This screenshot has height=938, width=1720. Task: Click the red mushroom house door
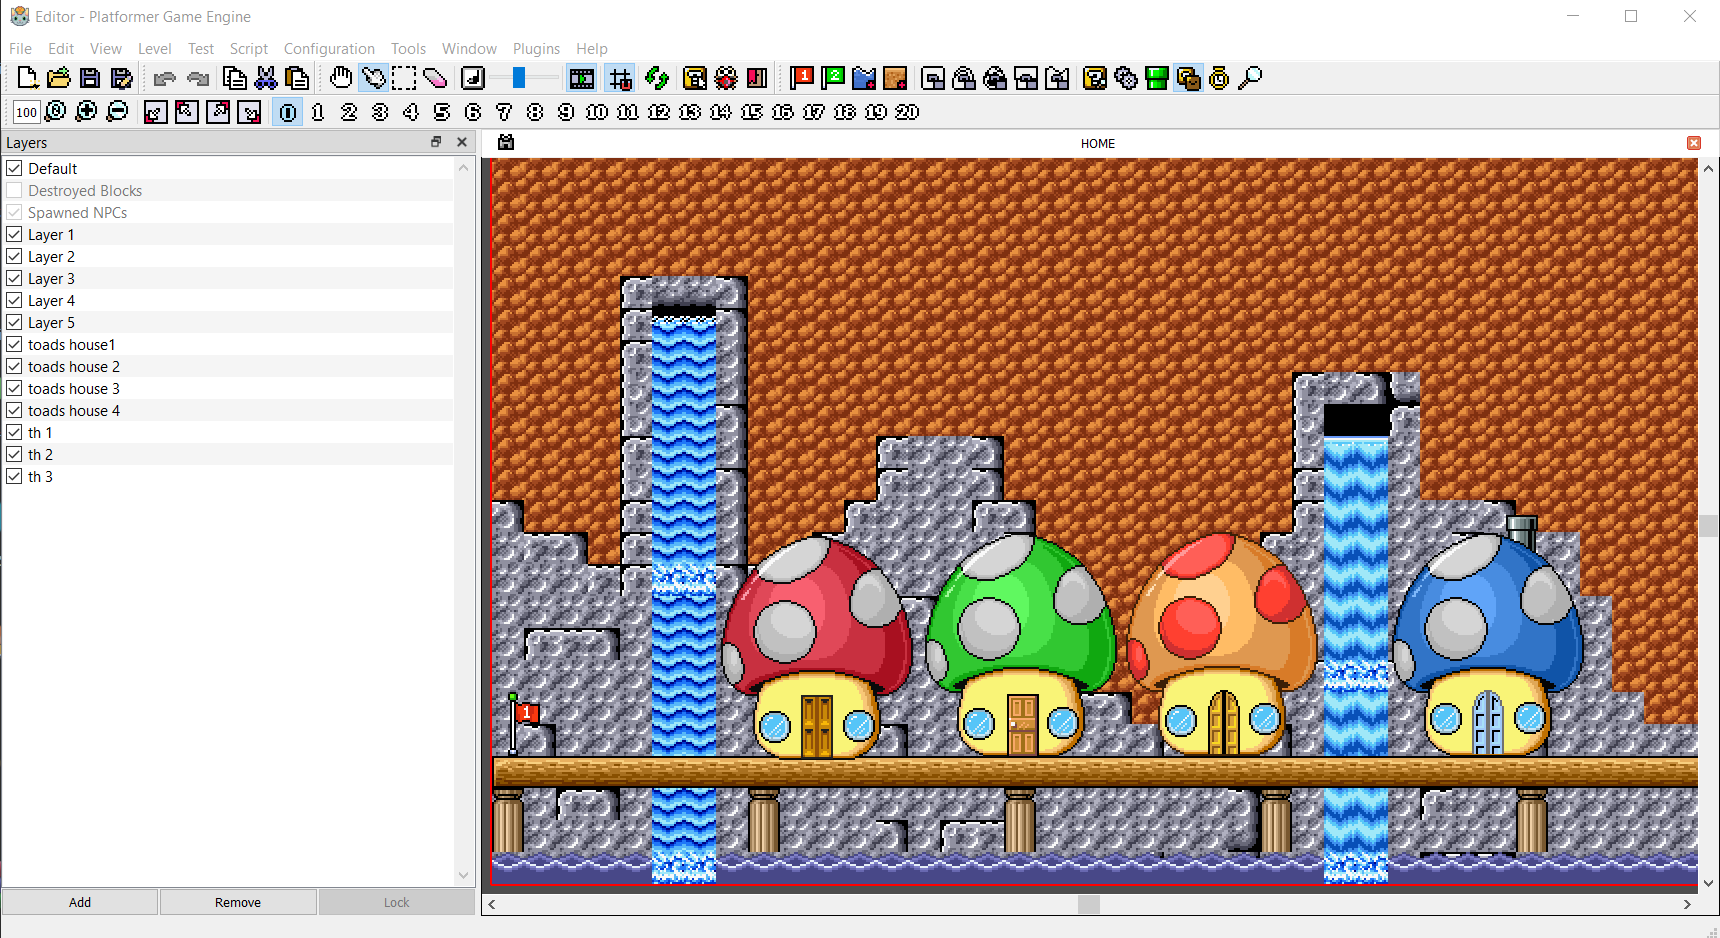(x=817, y=726)
